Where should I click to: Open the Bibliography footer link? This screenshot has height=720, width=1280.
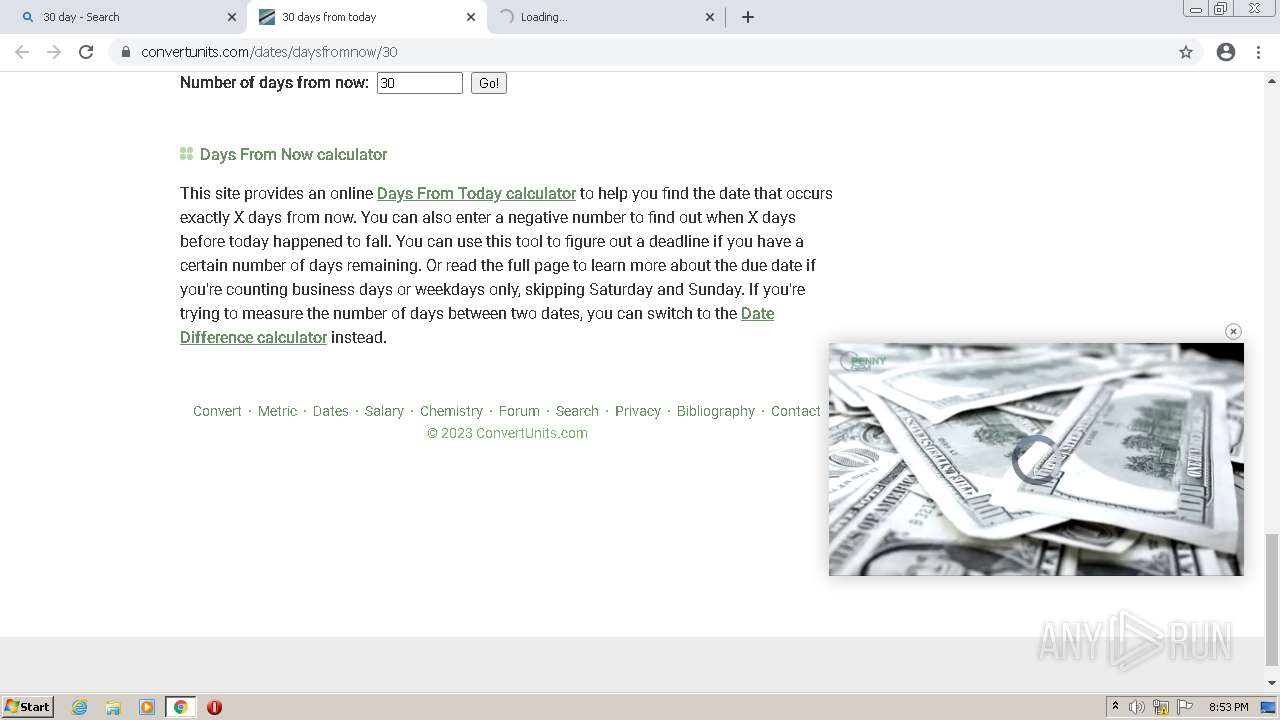click(716, 411)
